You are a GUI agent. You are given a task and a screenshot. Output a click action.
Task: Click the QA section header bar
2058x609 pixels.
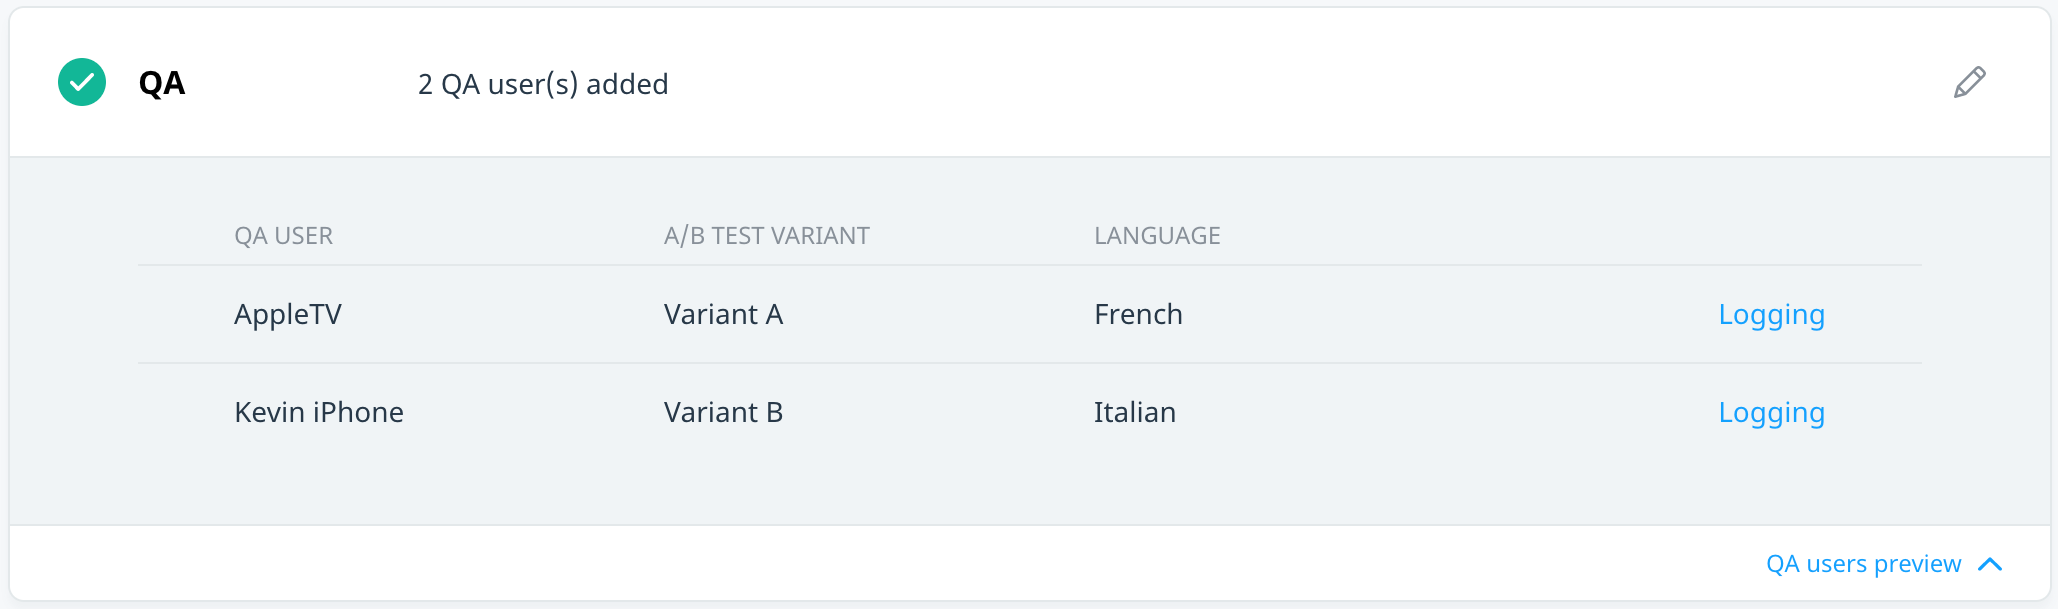point(1030,82)
